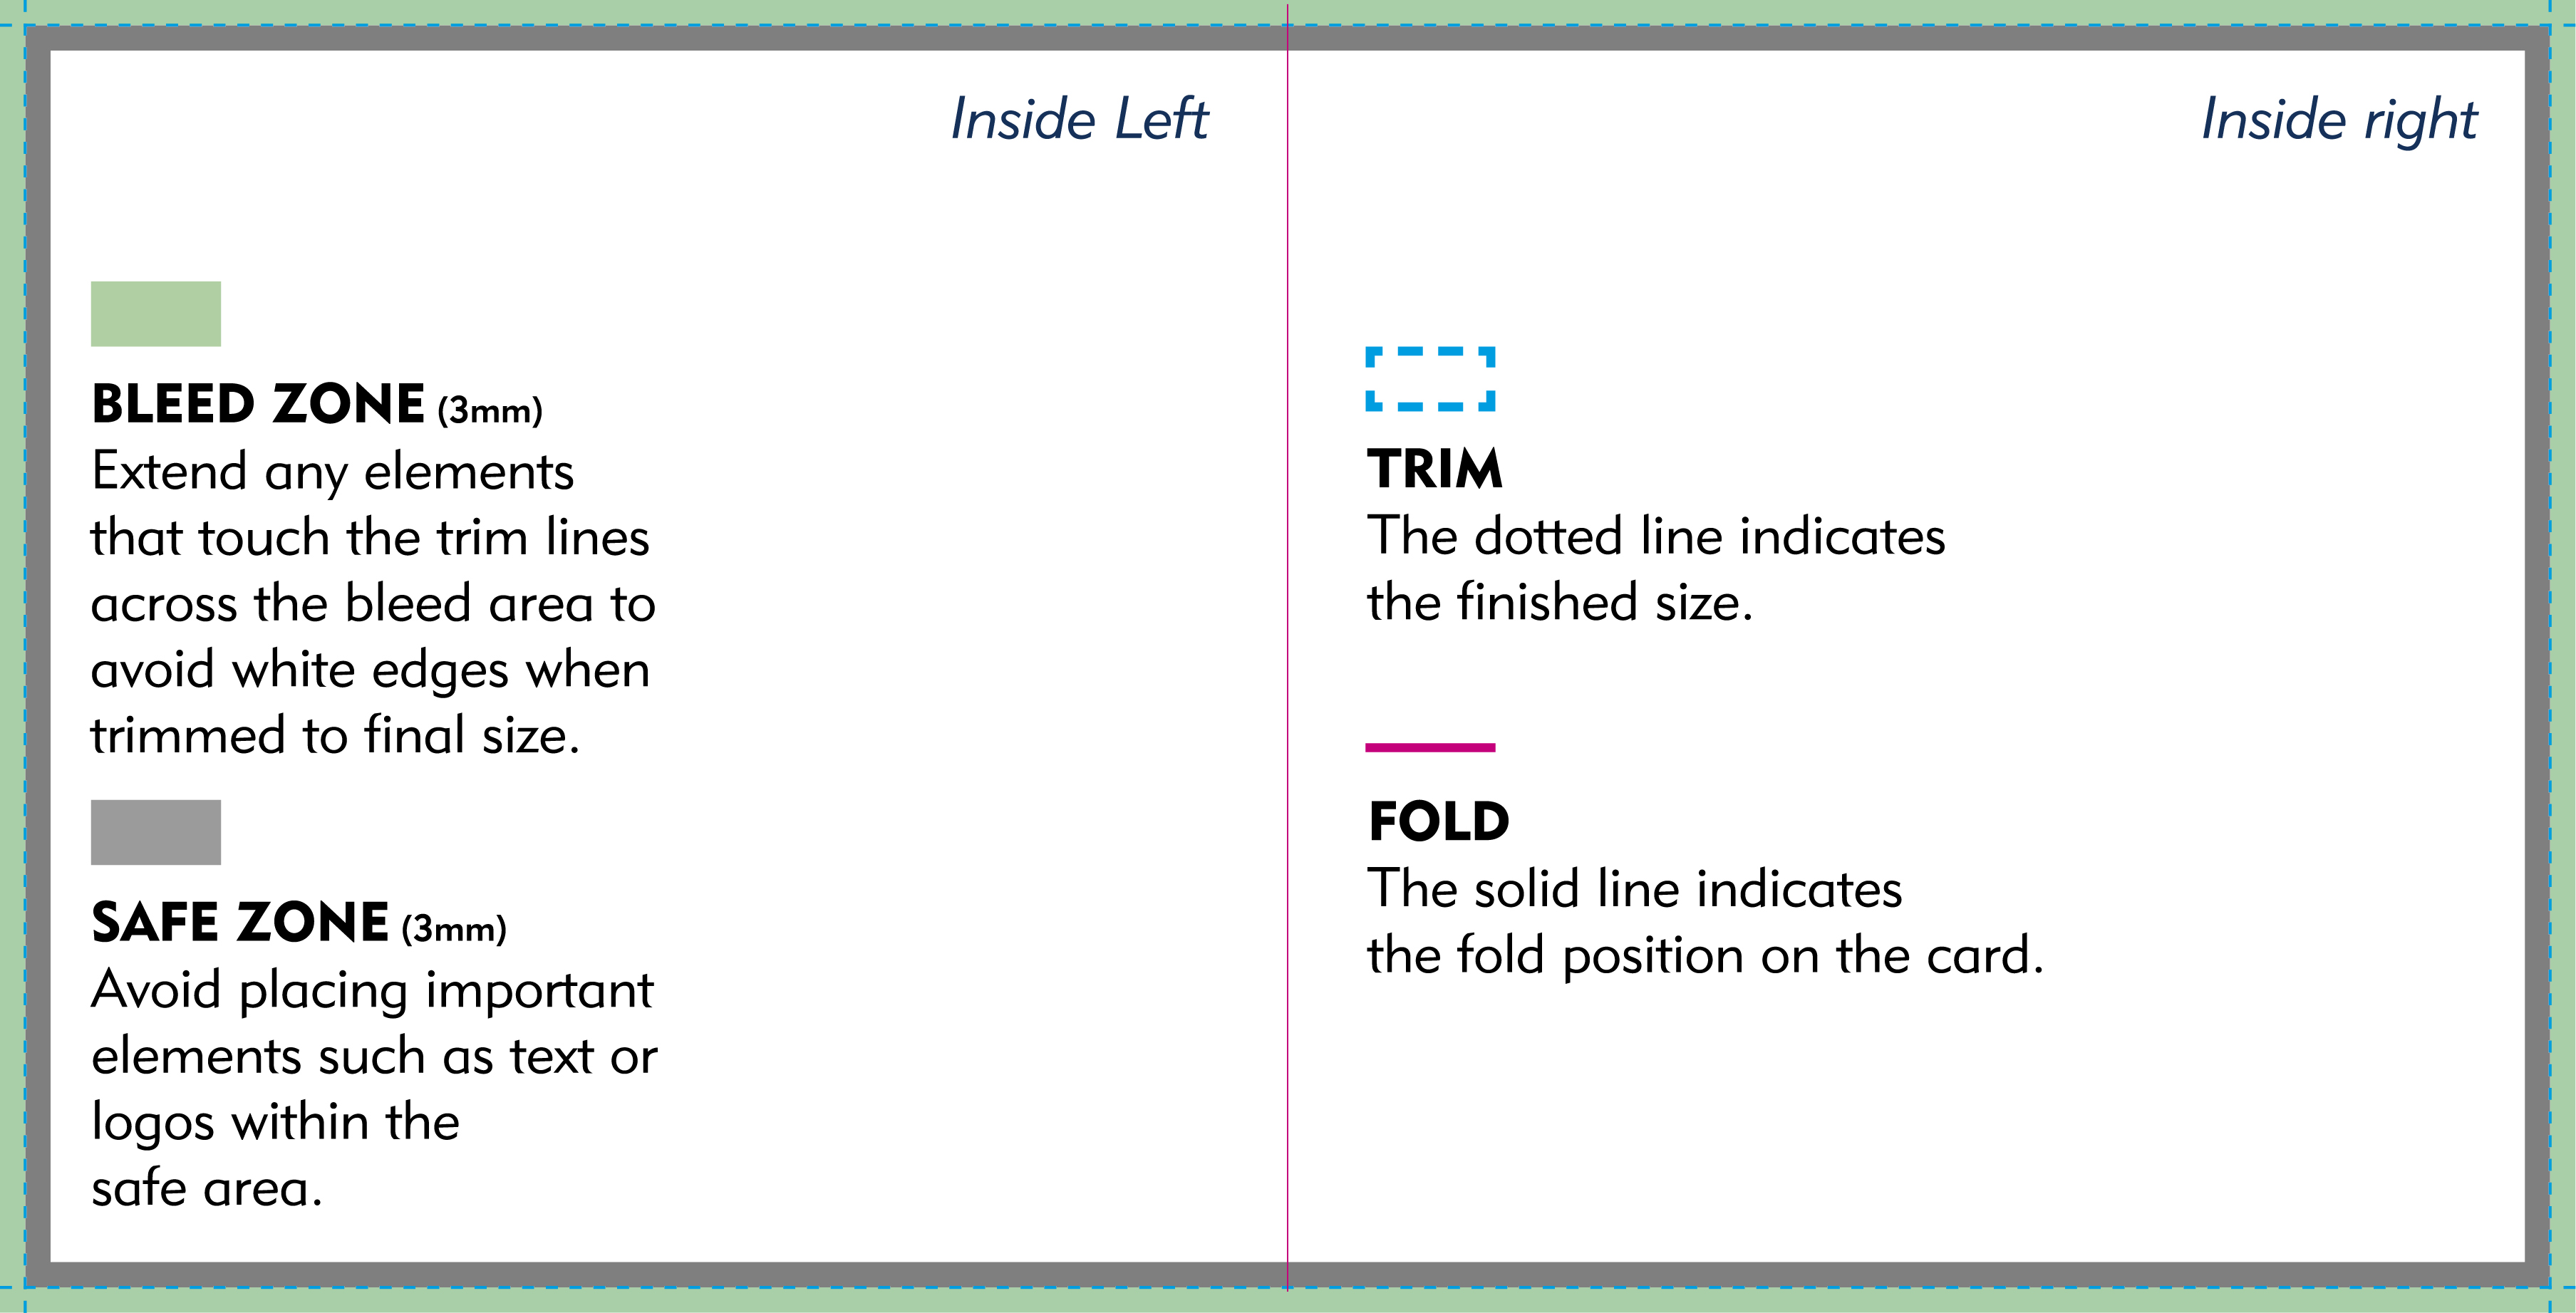Click 'trimmed to final size.' text
Screen dimensions: 2576x1313
[335, 735]
